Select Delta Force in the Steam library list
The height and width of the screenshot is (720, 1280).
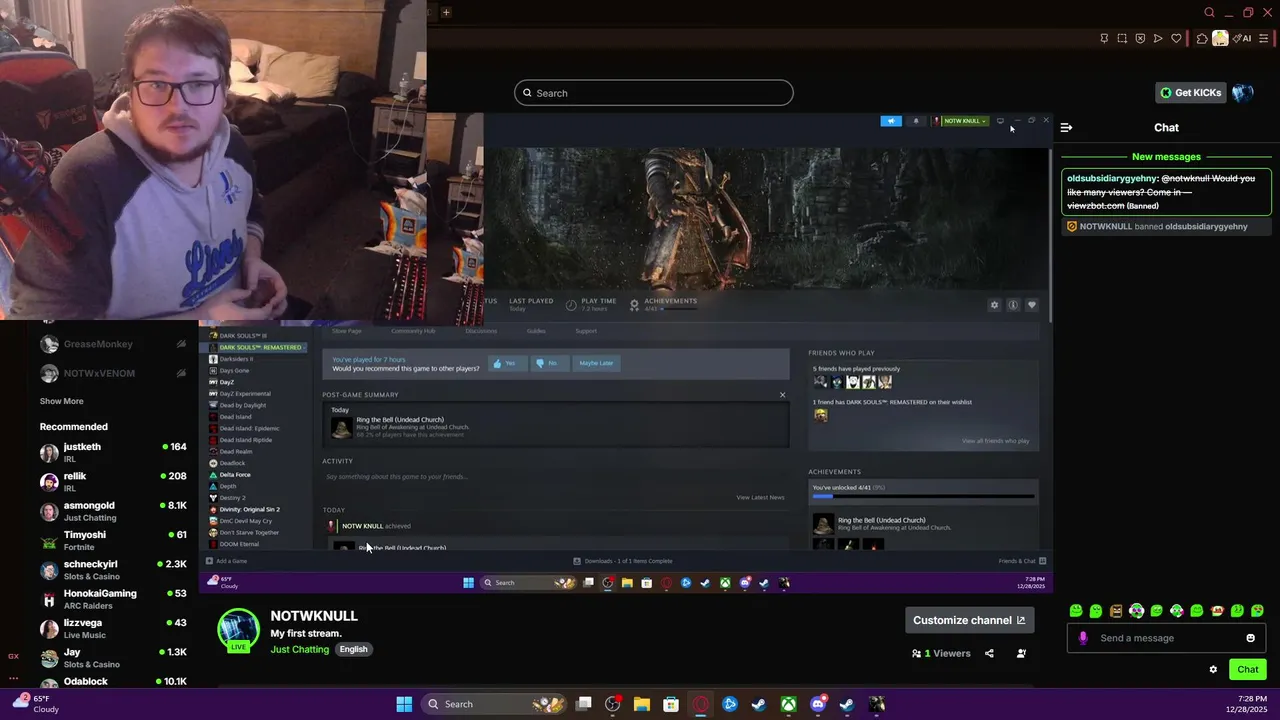tap(235, 474)
